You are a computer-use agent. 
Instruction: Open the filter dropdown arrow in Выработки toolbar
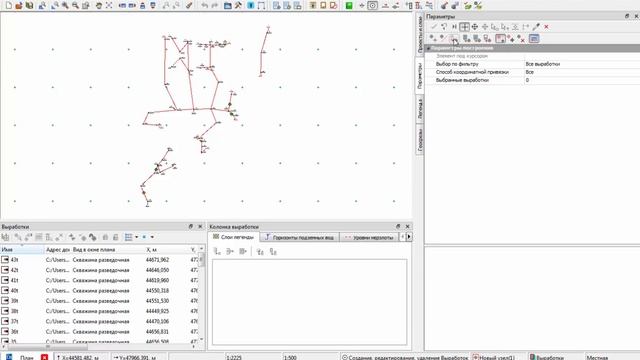coord(152,237)
